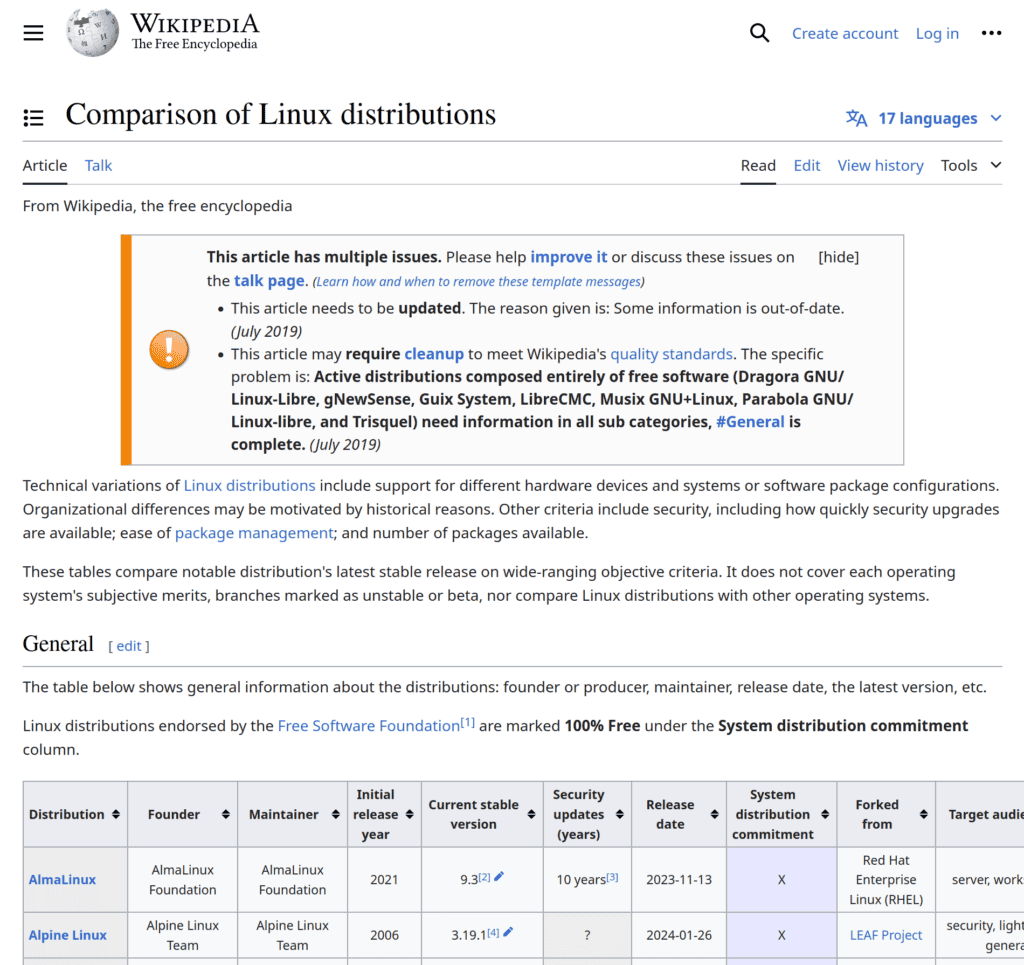The image size is (1024, 965).
Task: Click the Create account link
Action: point(845,33)
